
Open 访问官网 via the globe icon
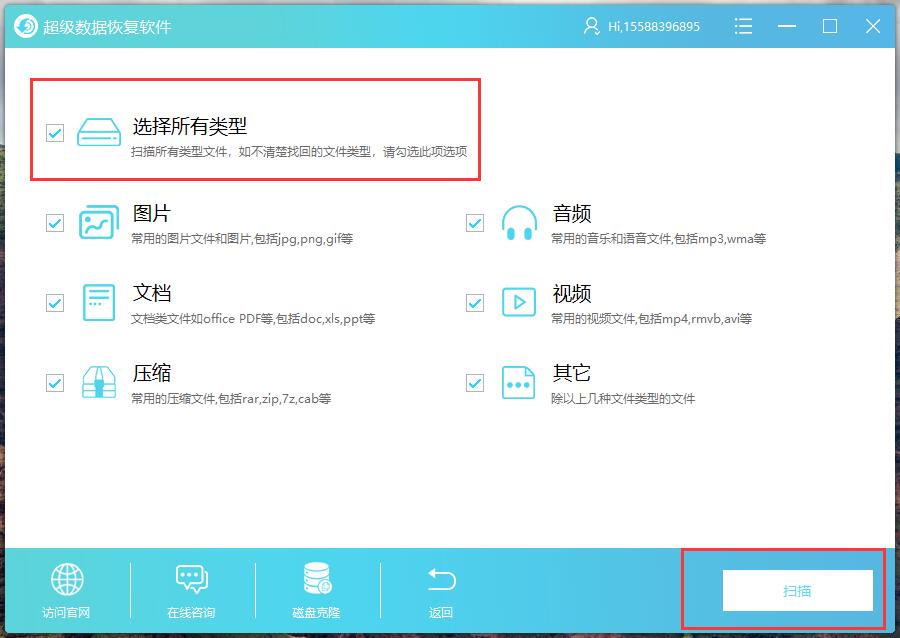point(65,578)
